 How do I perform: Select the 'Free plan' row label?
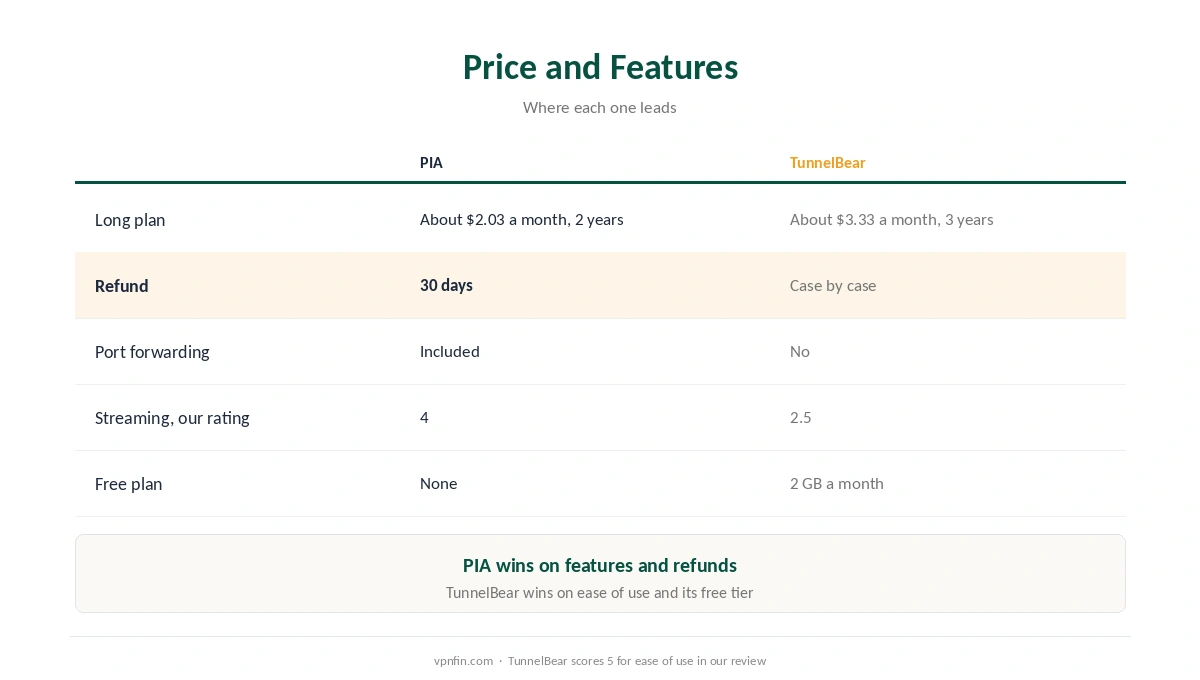point(128,484)
